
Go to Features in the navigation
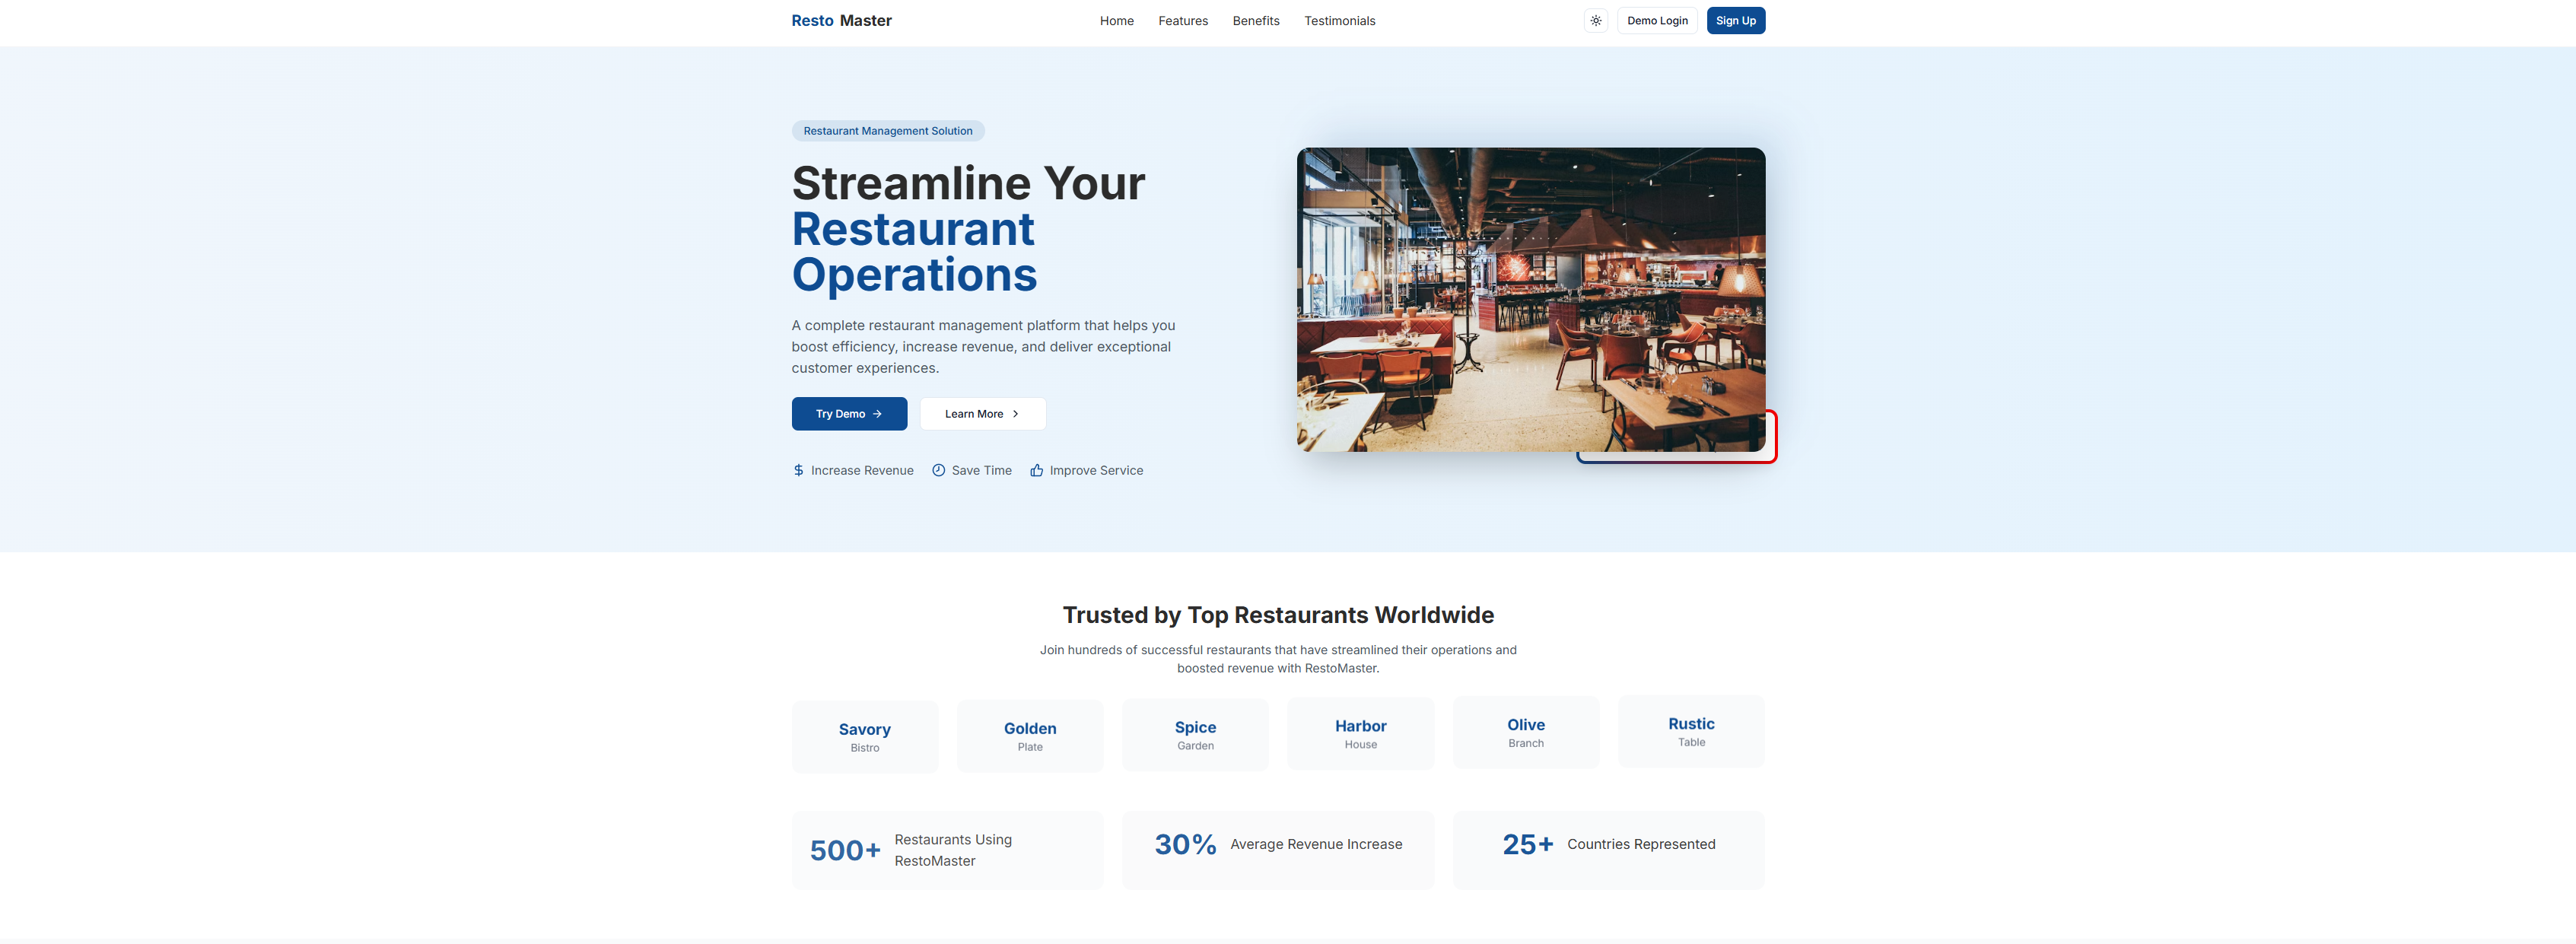coord(1183,21)
